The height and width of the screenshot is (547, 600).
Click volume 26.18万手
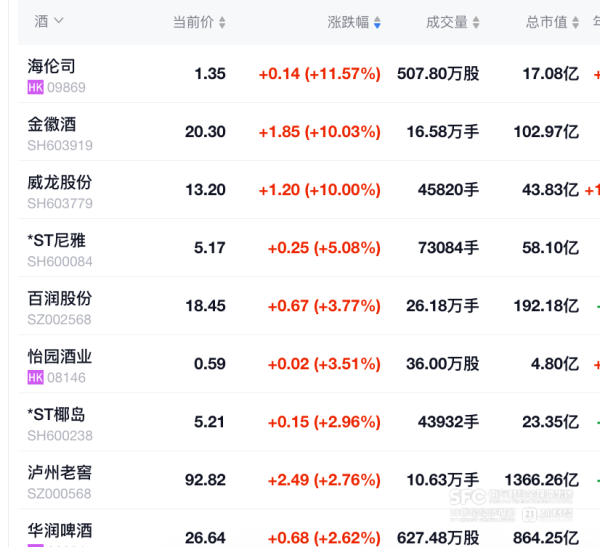pyautogui.click(x=443, y=306)
